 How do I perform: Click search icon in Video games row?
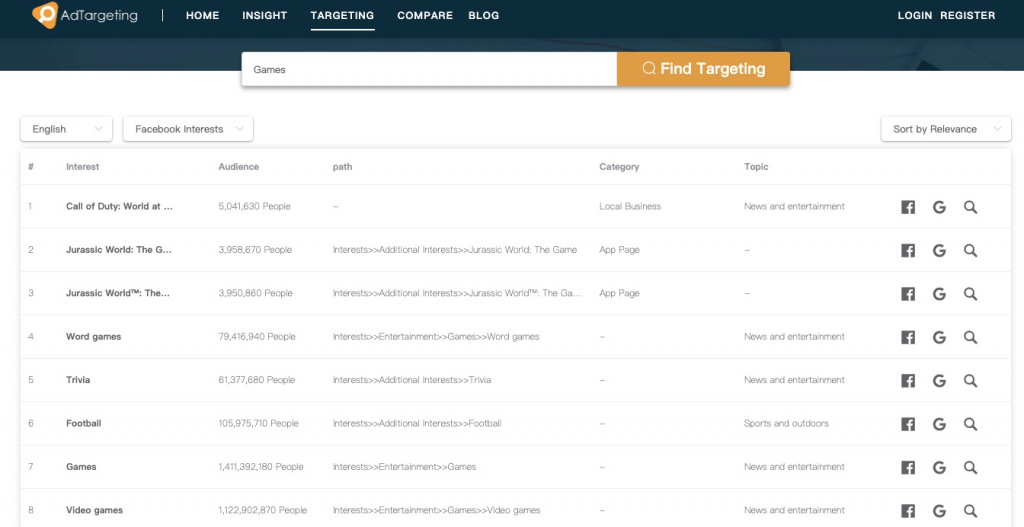tap(970, 511)
